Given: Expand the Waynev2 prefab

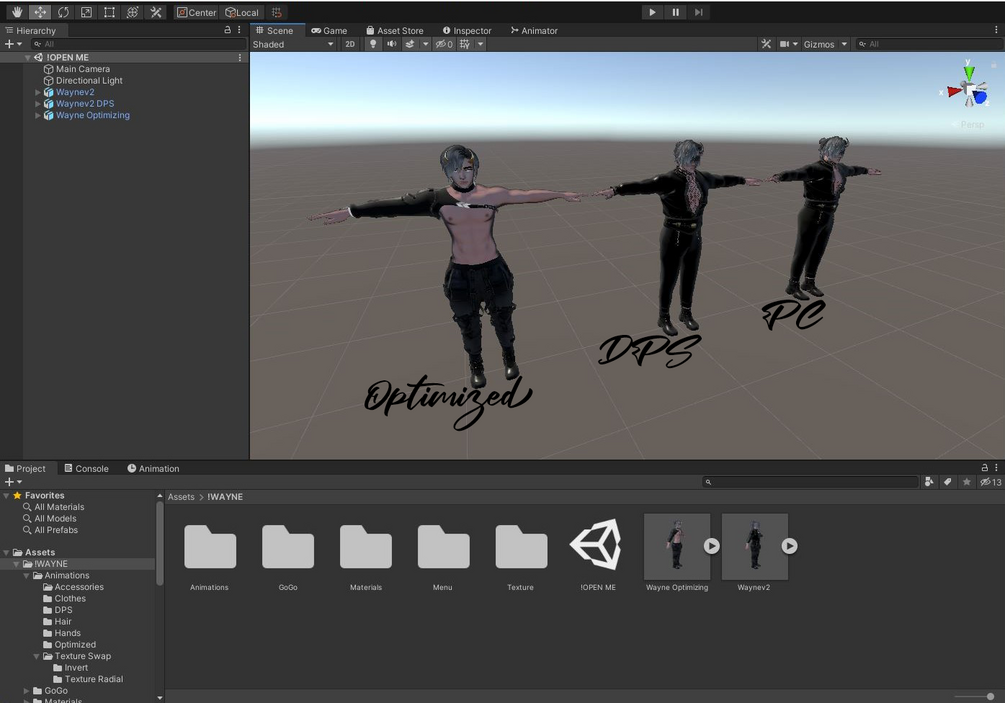Looking at the screenshot, I should click(38, 92).
